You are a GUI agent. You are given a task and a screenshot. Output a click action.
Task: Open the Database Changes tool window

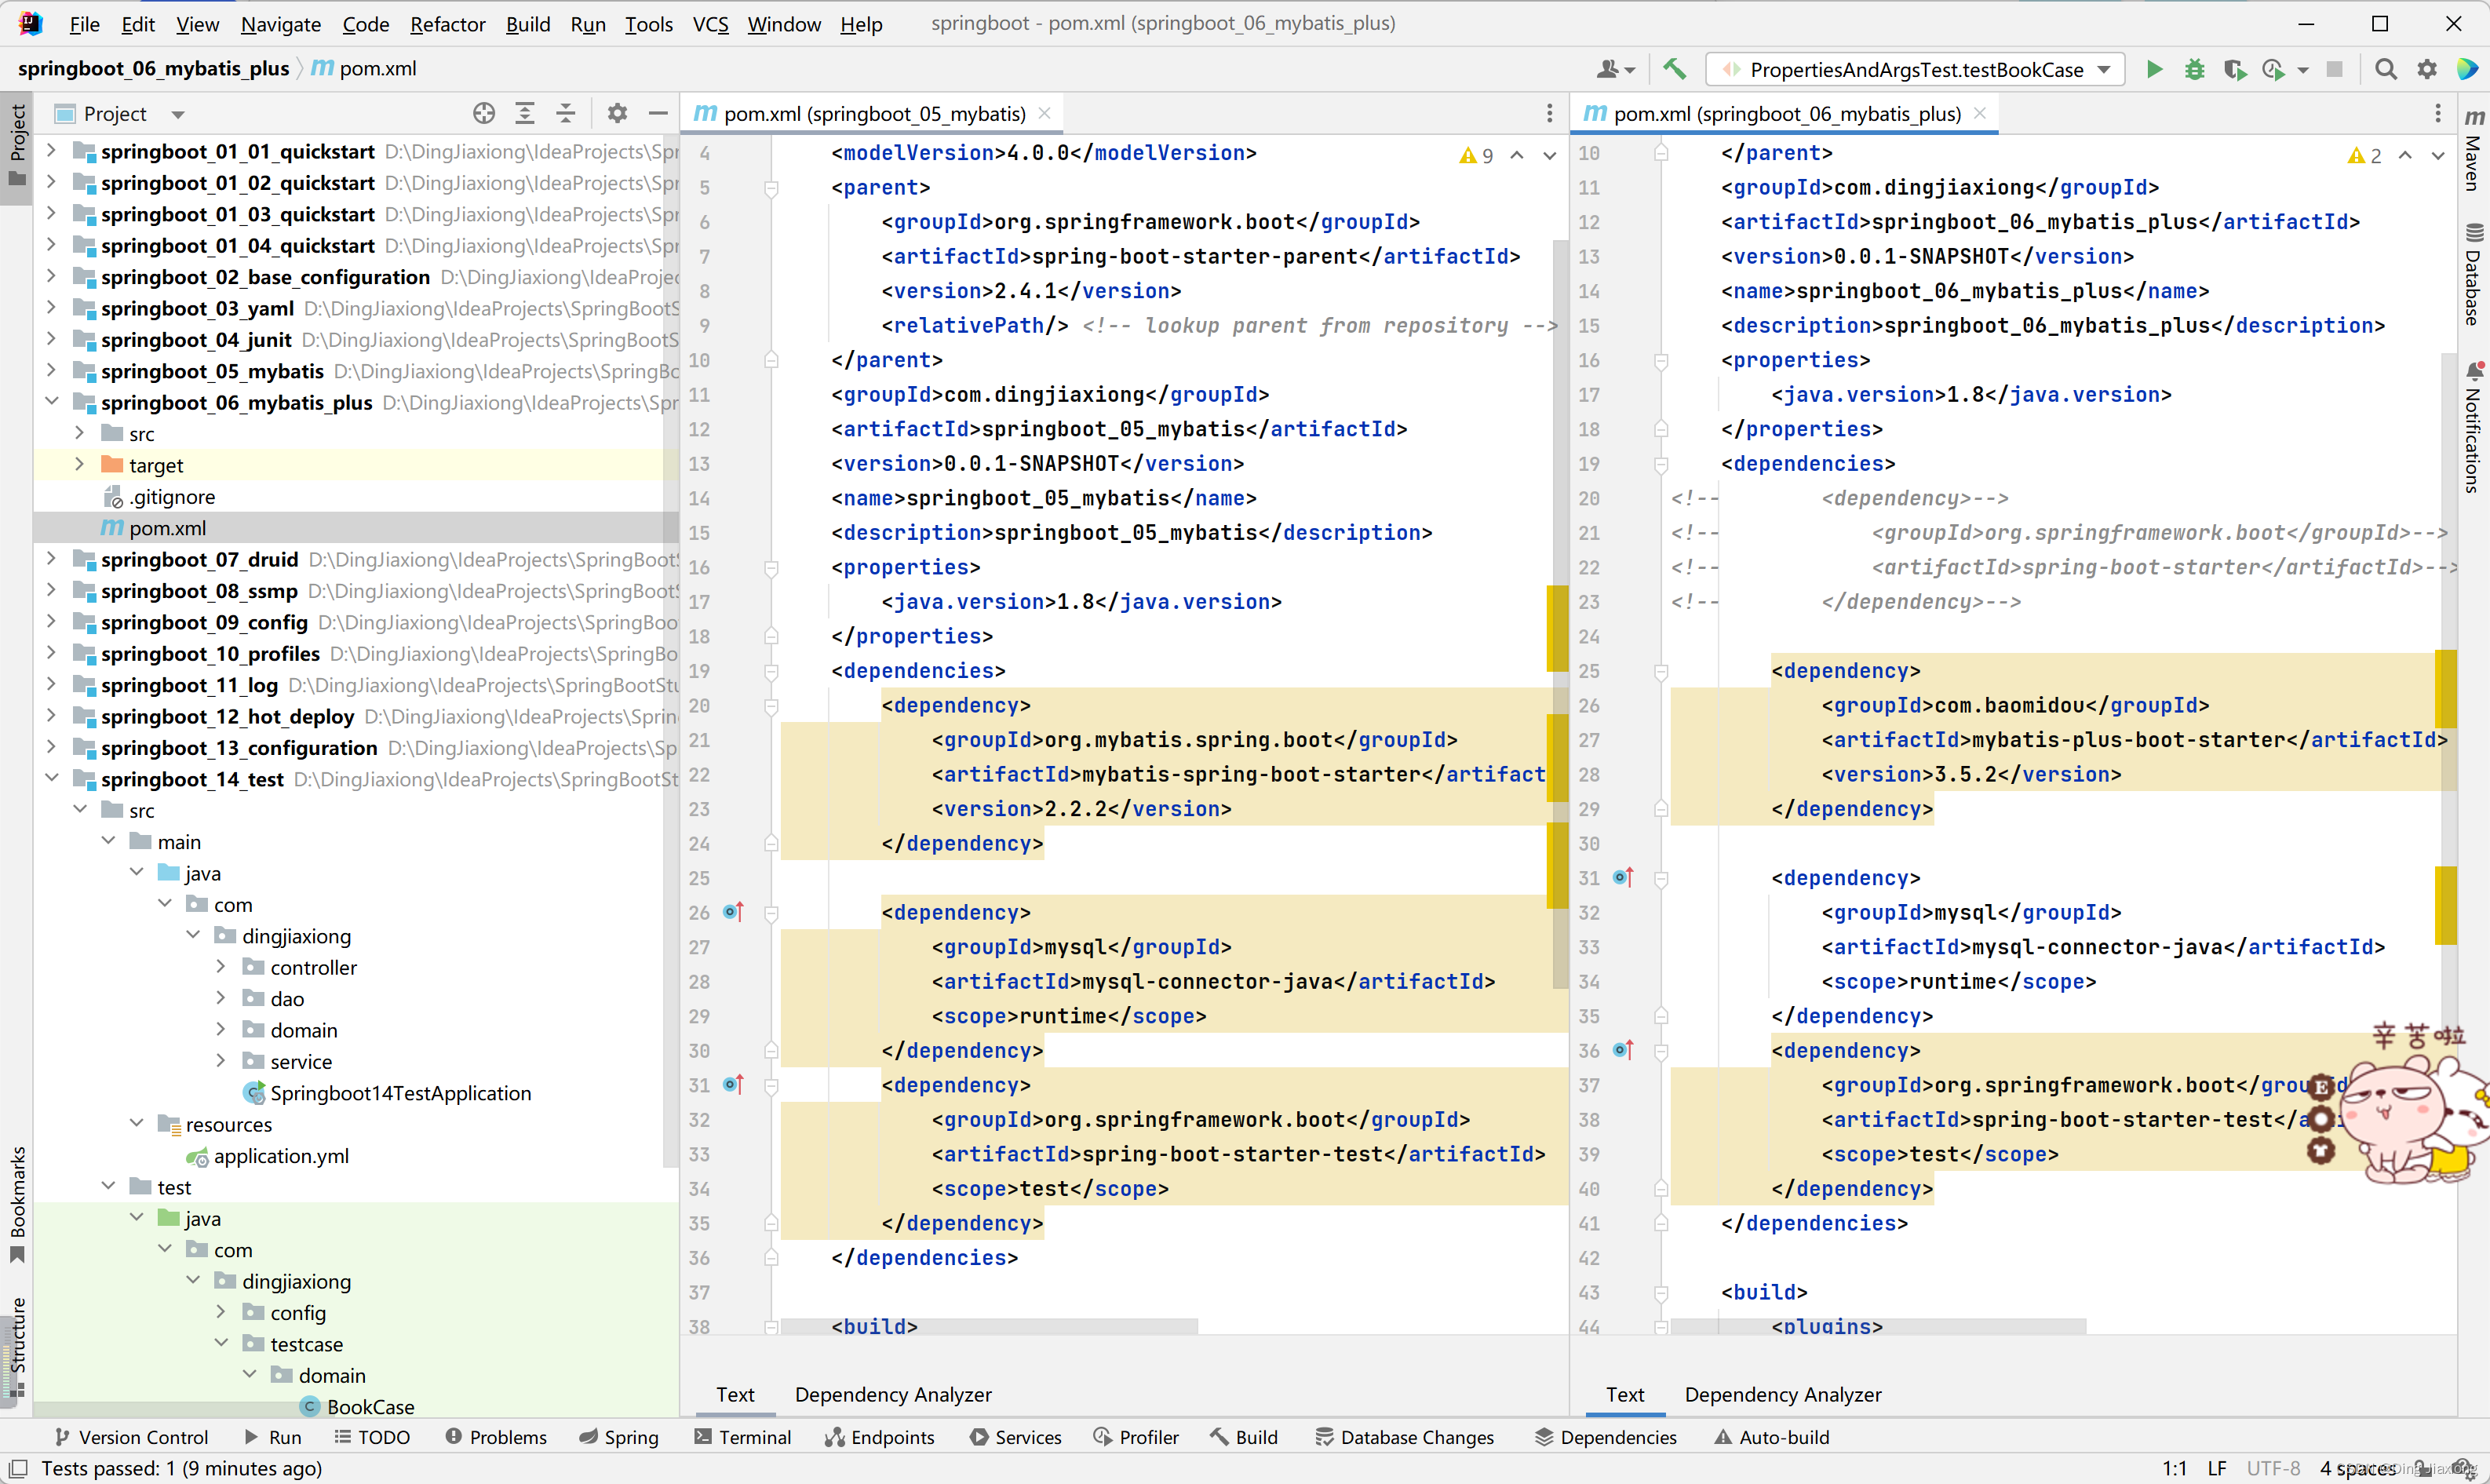(x=1405, y=1437)
